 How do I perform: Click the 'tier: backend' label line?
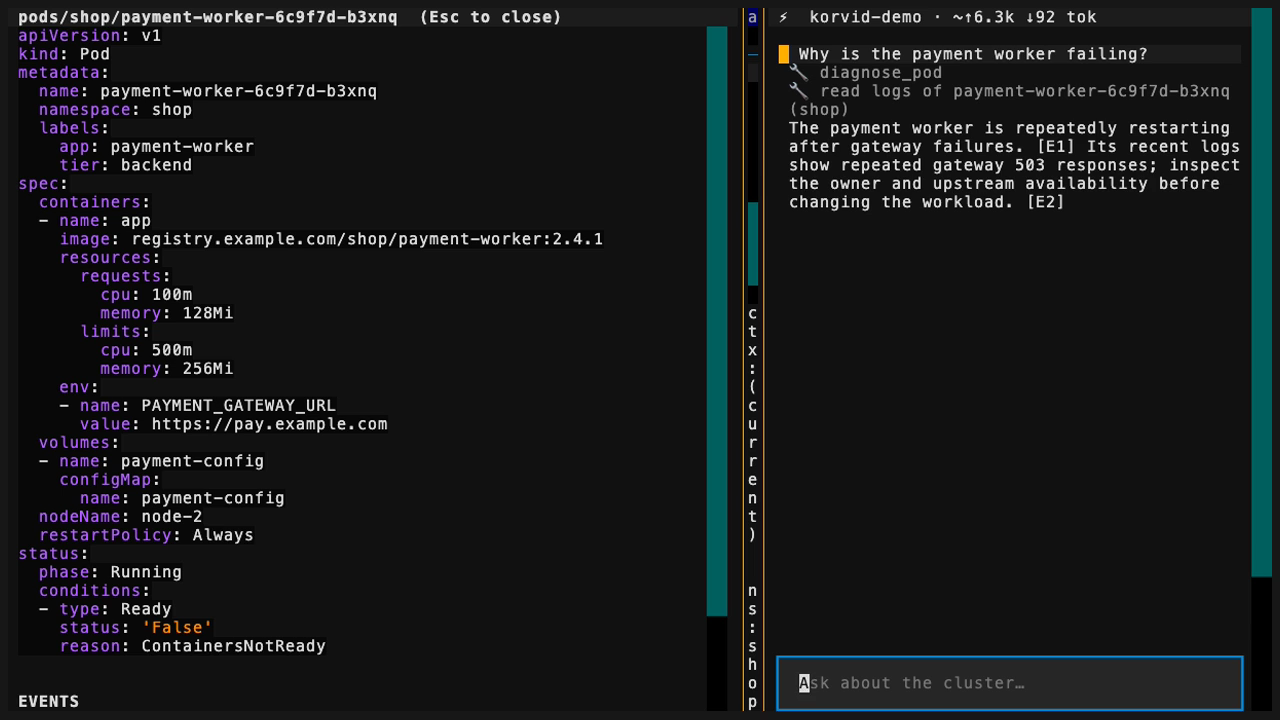pos(125,165)
